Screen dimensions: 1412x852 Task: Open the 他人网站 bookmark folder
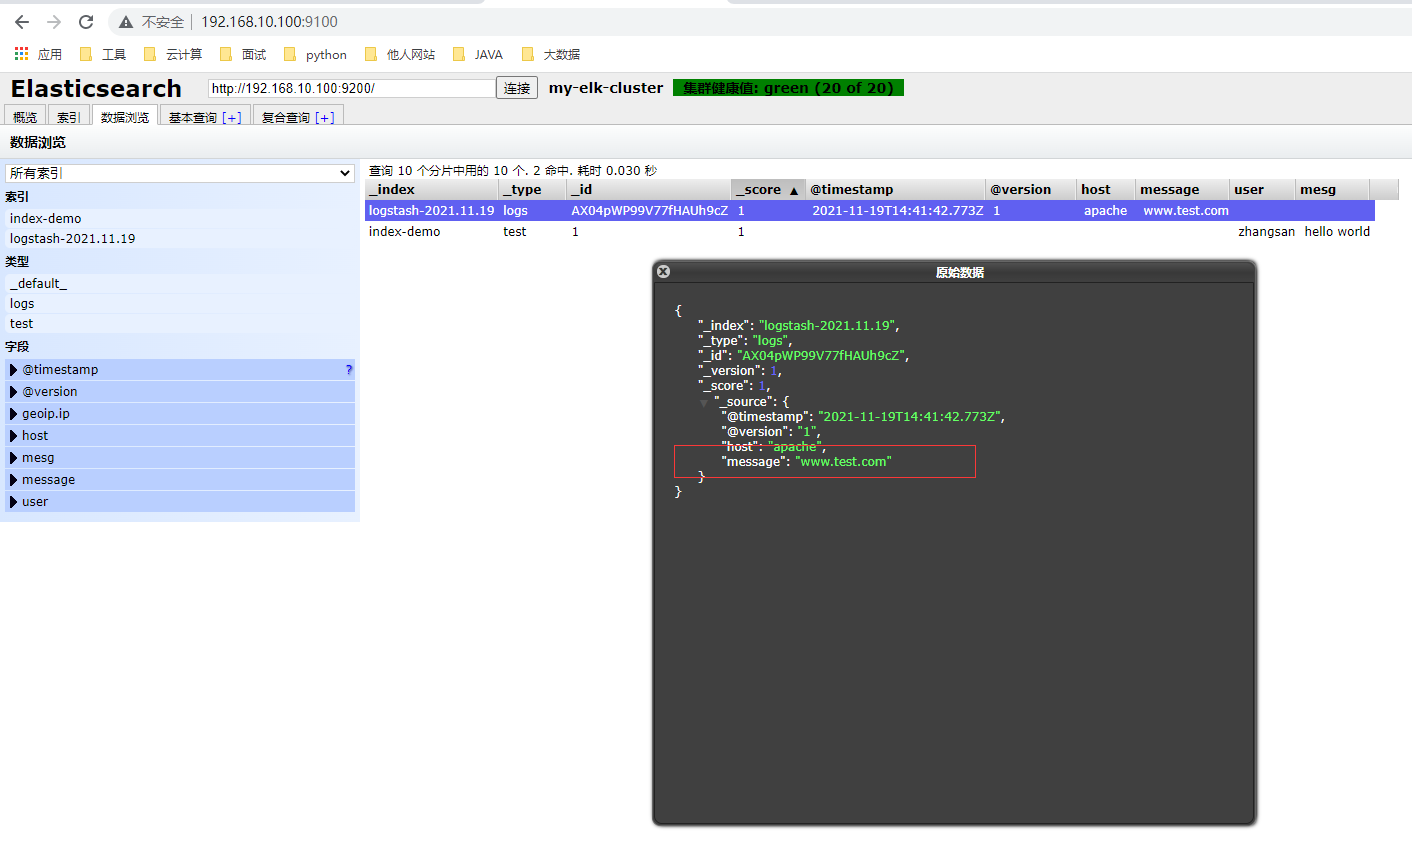400,54
